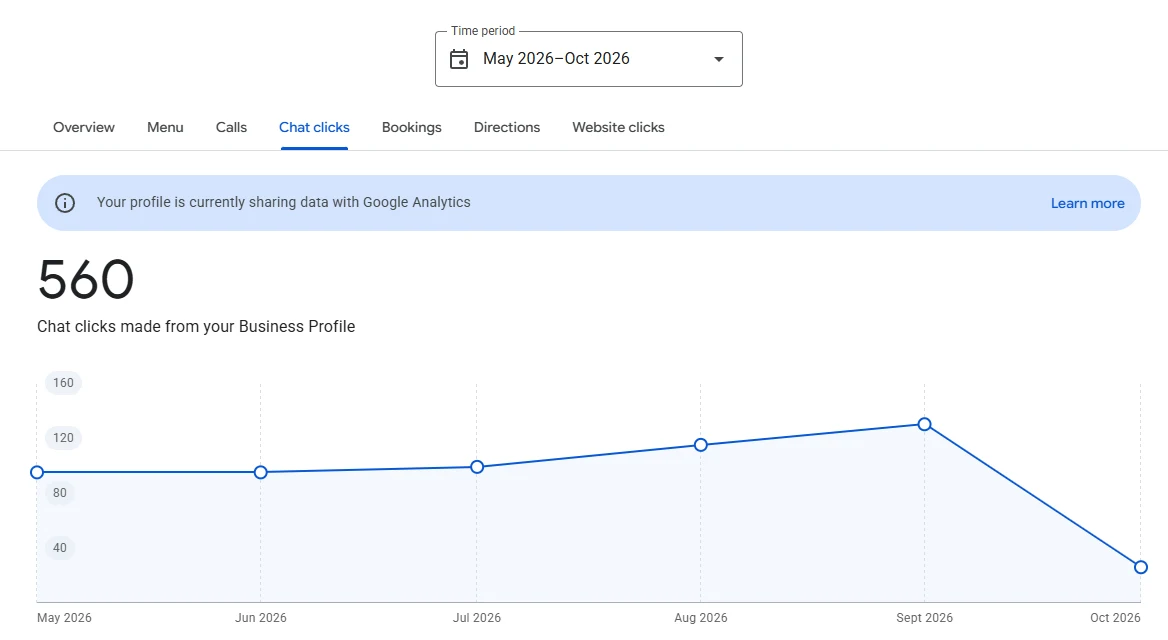This screenshot has width=1168, height=640.
Task: Switch to the Website clicks tab
Action: click(x=618, y=127)
